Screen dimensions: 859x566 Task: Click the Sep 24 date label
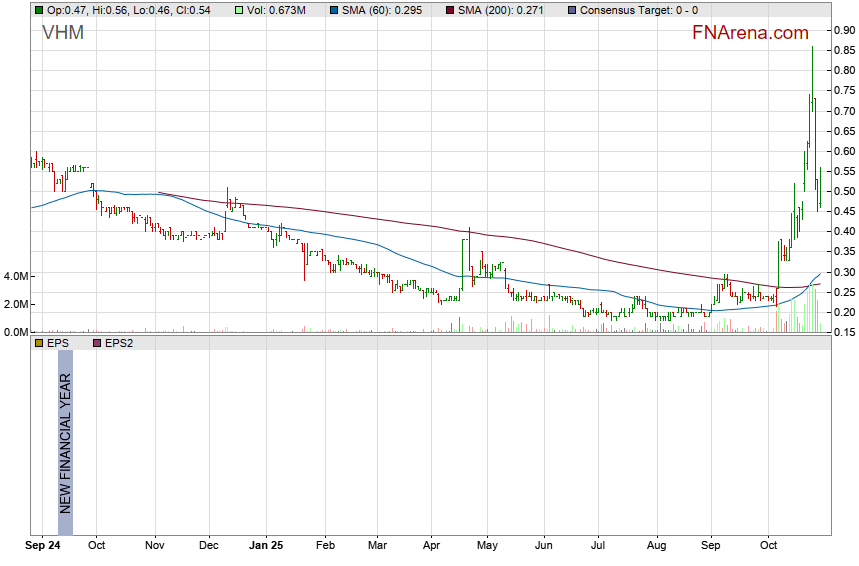43,547
